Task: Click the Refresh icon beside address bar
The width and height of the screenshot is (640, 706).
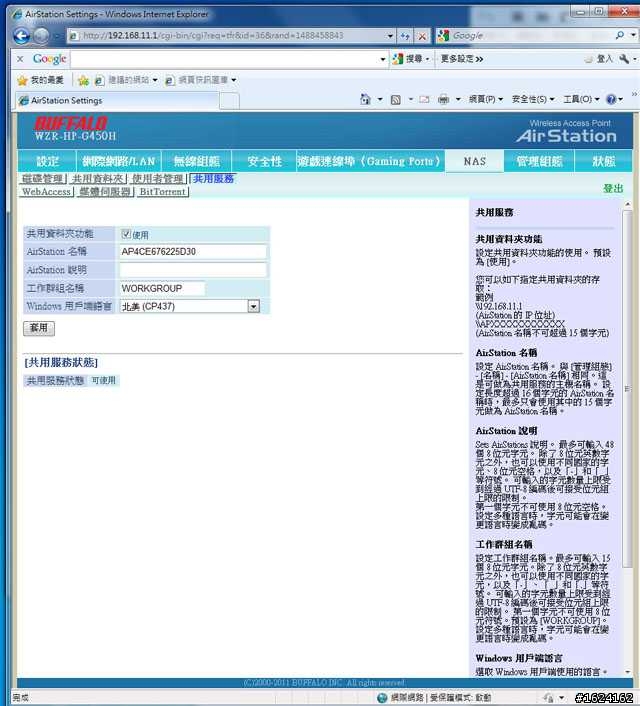Action: click(405, 36)
